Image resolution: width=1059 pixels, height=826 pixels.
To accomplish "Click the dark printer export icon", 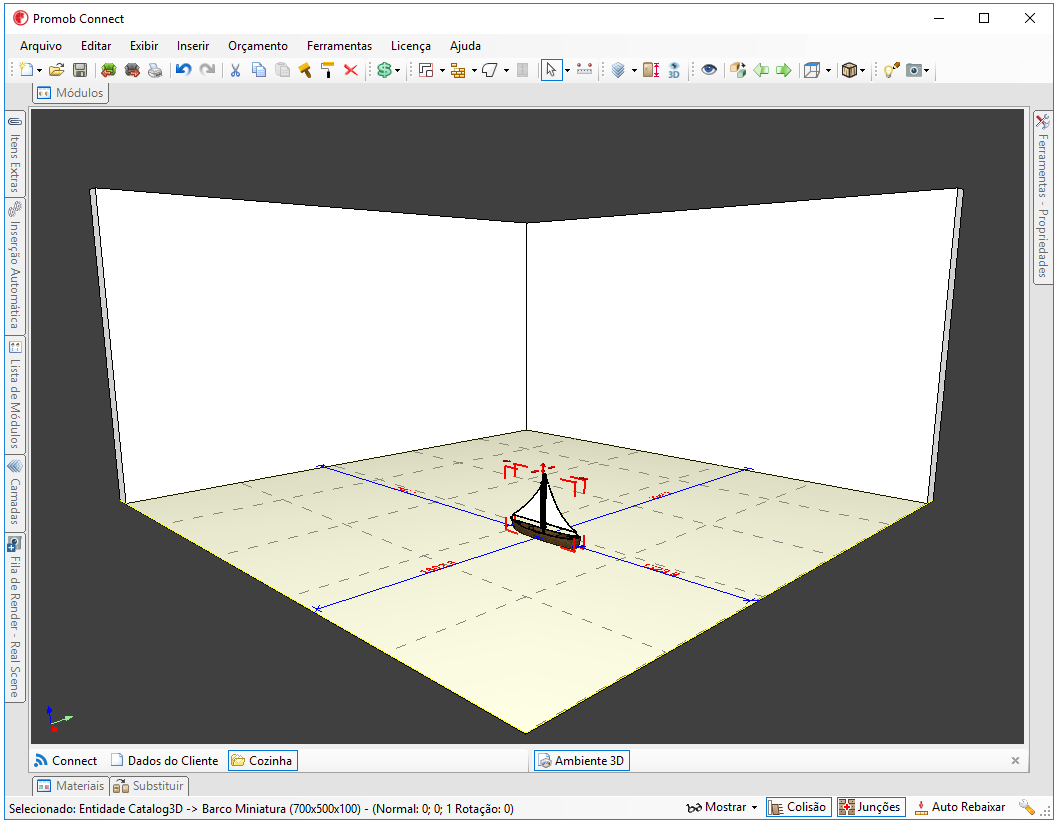I will pyautogui.click(x=132, y=70).
